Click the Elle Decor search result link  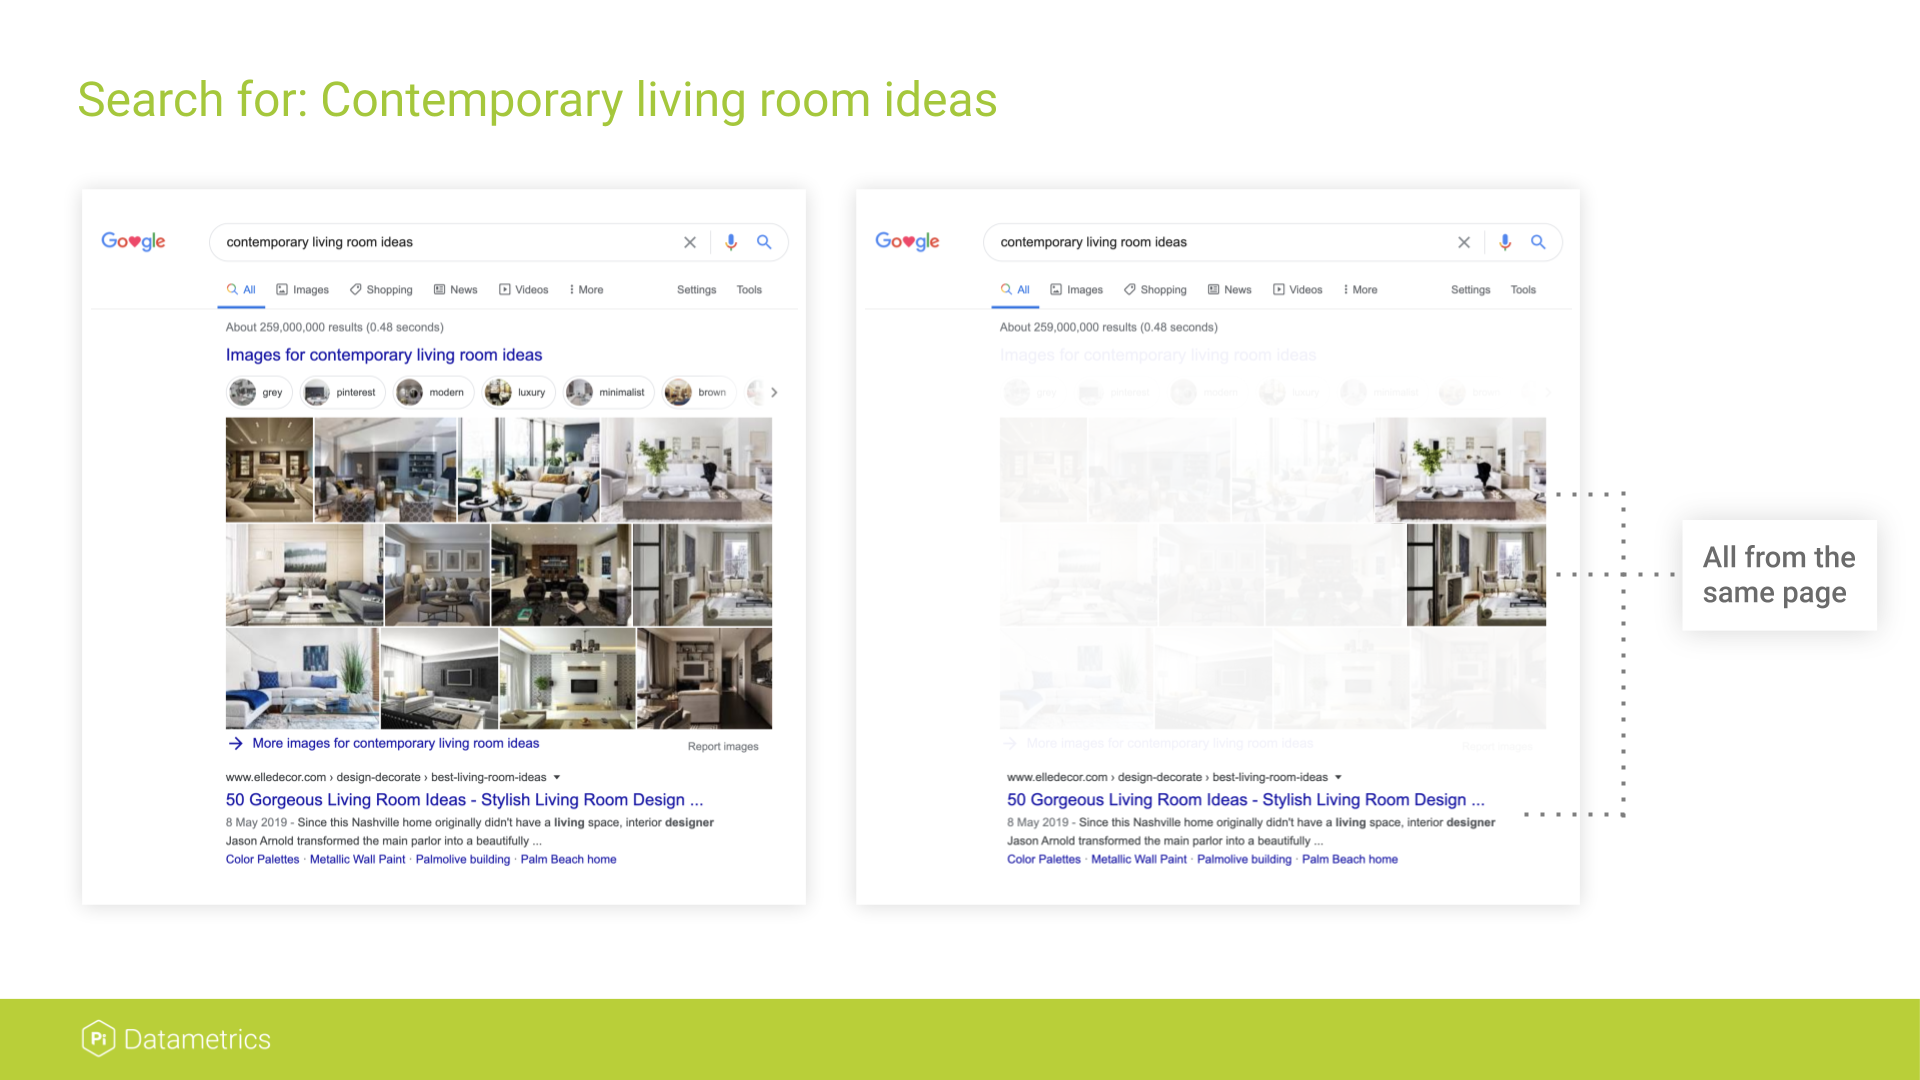[x=462, y=800]
